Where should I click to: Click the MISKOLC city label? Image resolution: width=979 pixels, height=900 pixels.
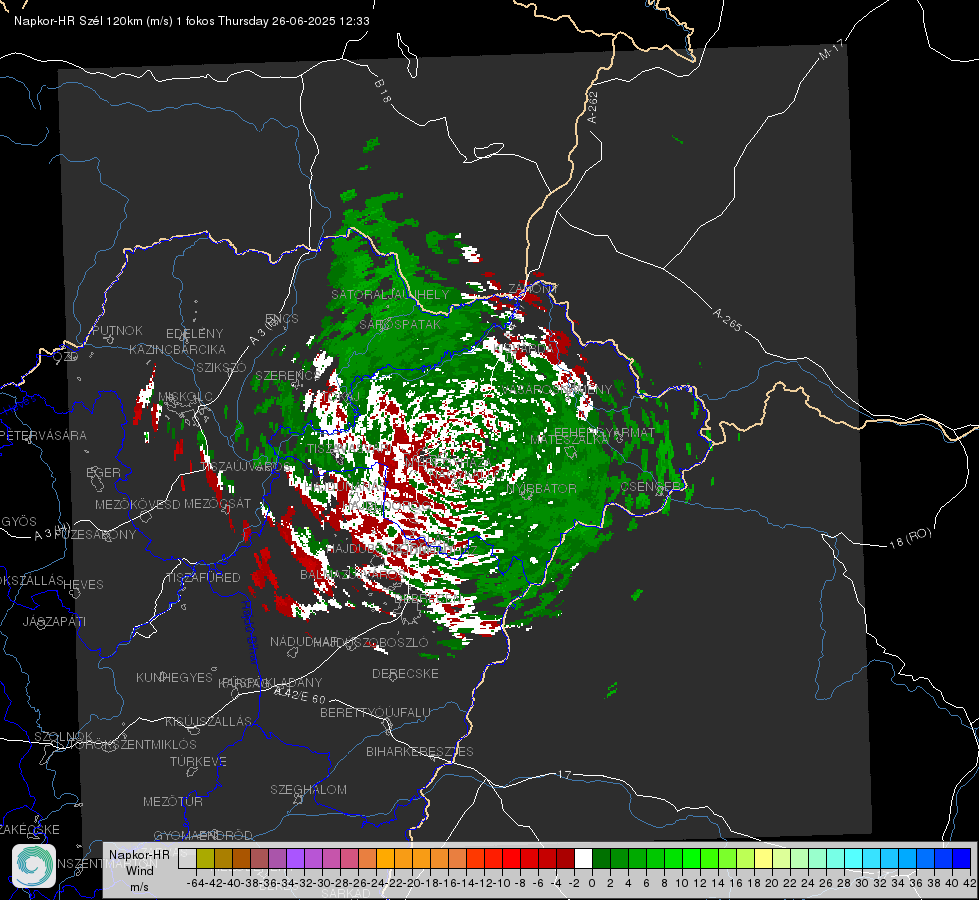(185, 397)
